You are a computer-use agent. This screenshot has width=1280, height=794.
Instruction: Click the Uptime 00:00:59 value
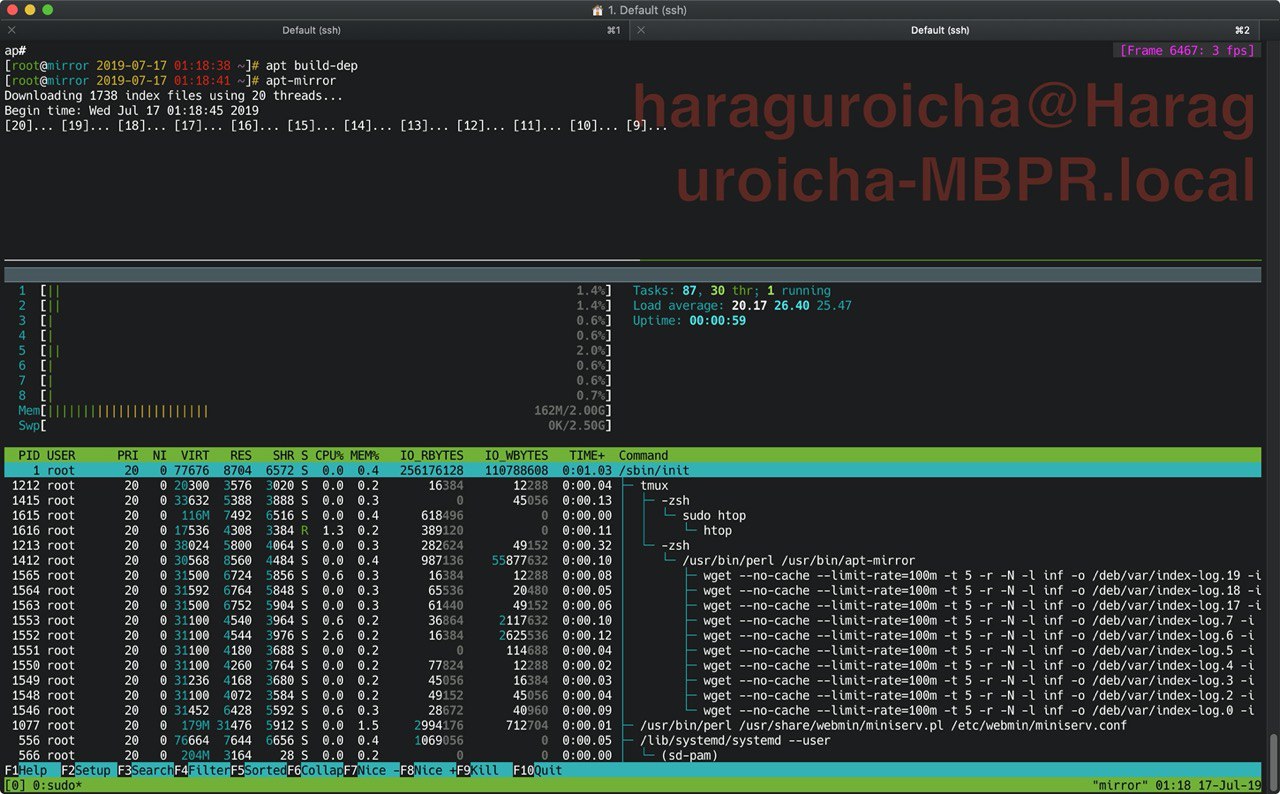[x=717, y=320]
